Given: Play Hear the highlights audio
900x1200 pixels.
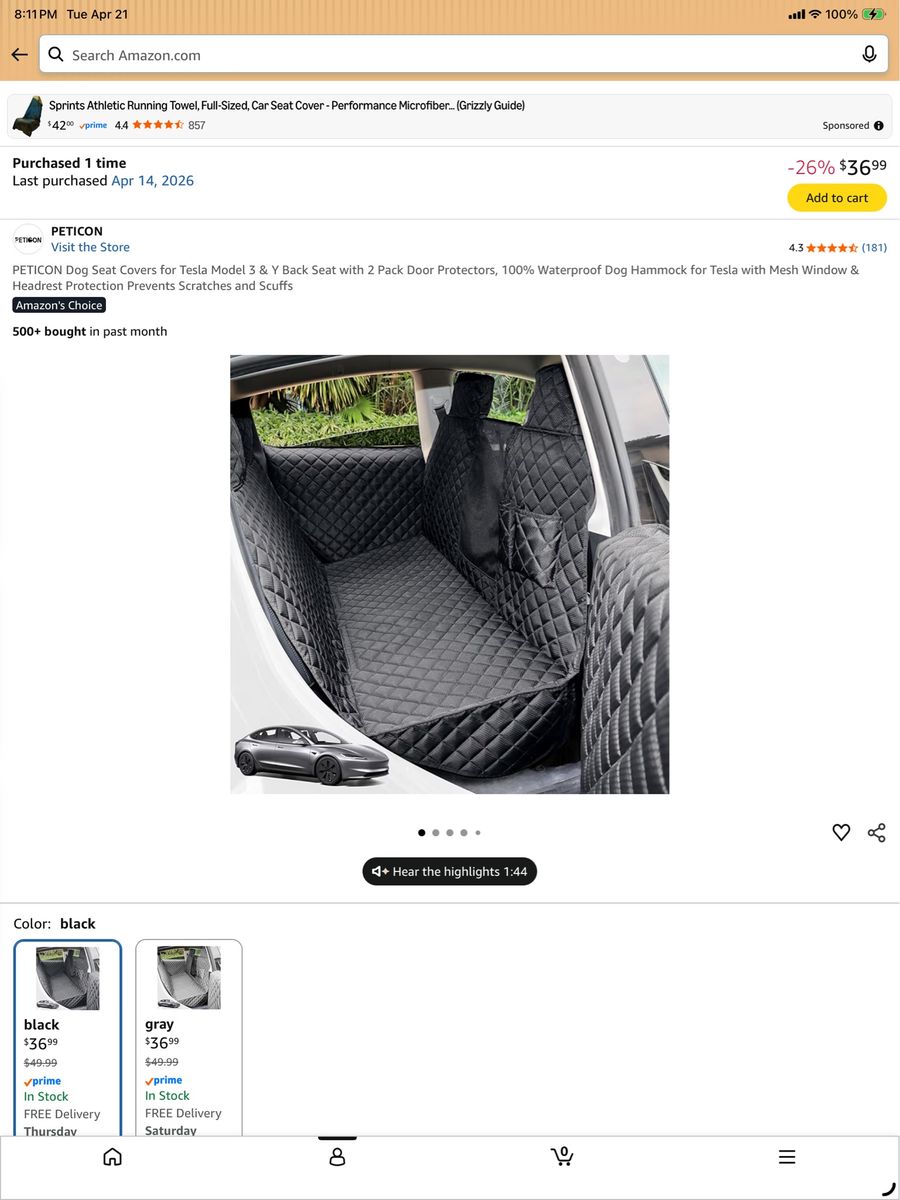Looking at the screenshot, I should pyautogui.click(x=450, y=871).
